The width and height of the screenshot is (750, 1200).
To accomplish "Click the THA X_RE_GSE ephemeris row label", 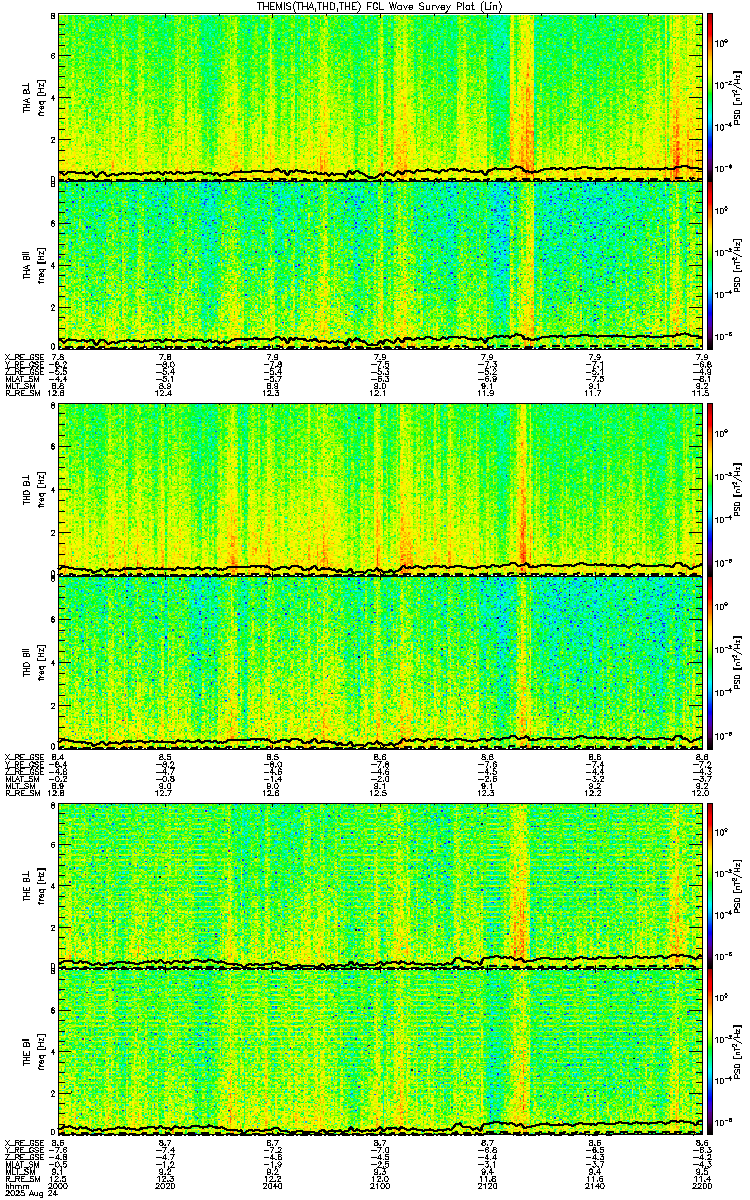I will pos(23,357).
